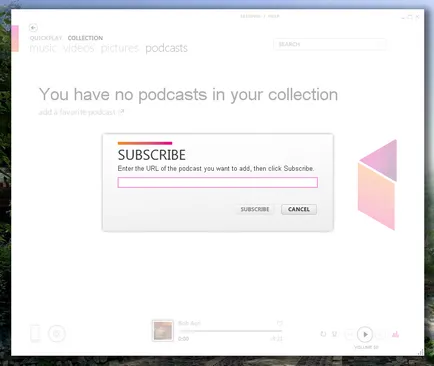Image resolution: width=434 pixels, height=366 pixels.
Task: Close the Zune window
Action: coord(417,17)
